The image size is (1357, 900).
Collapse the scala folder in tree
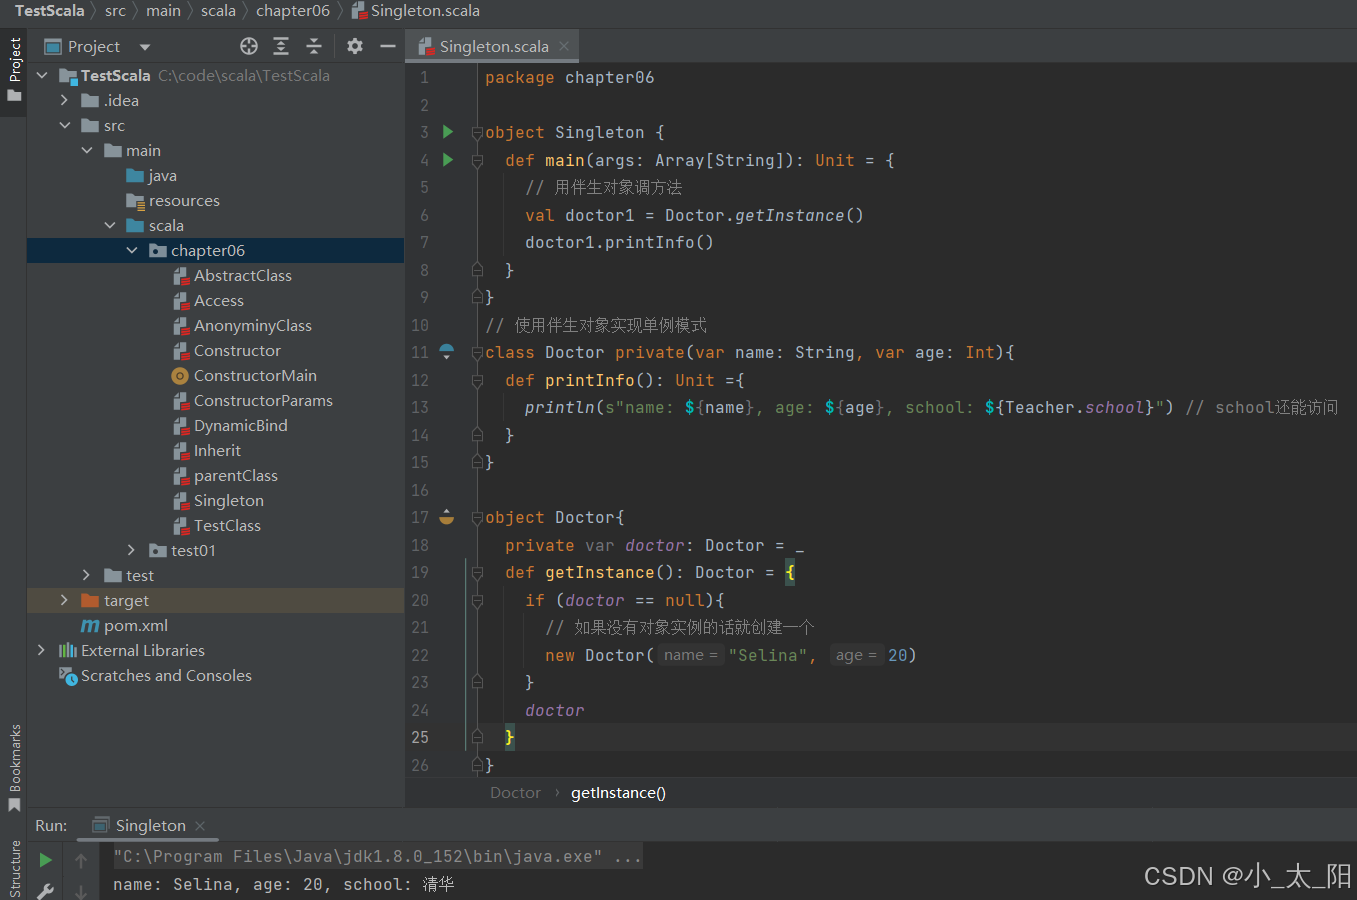(x=110, y=226)
